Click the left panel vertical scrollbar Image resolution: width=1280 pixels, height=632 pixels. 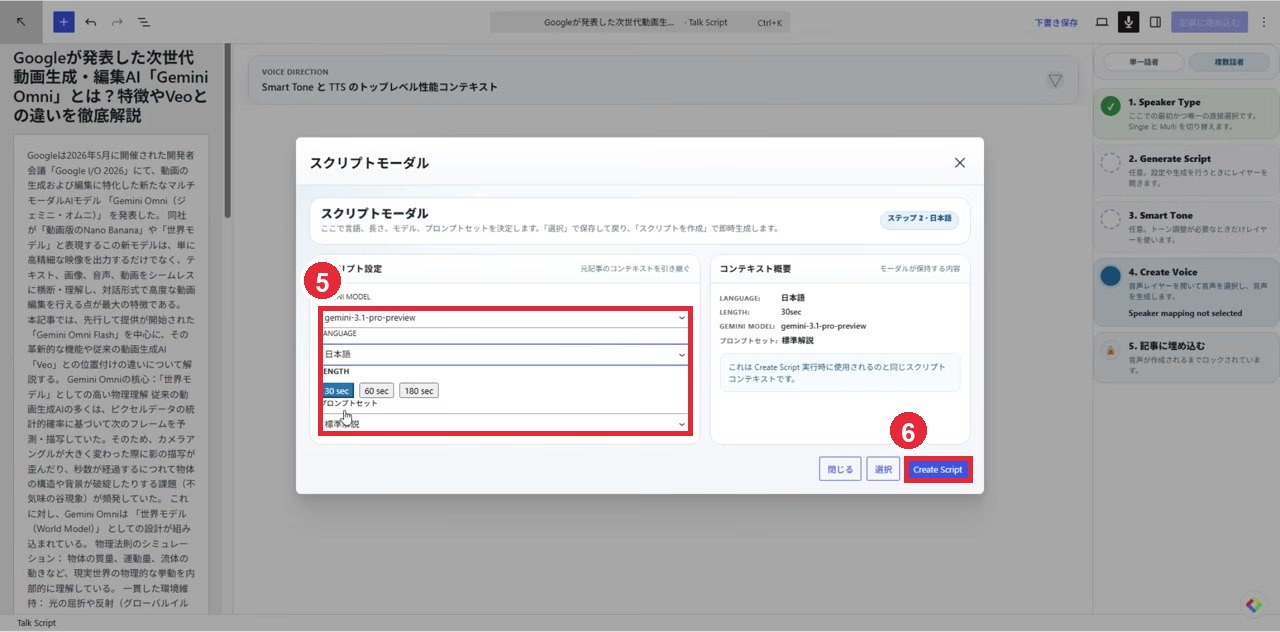(228, 130)
